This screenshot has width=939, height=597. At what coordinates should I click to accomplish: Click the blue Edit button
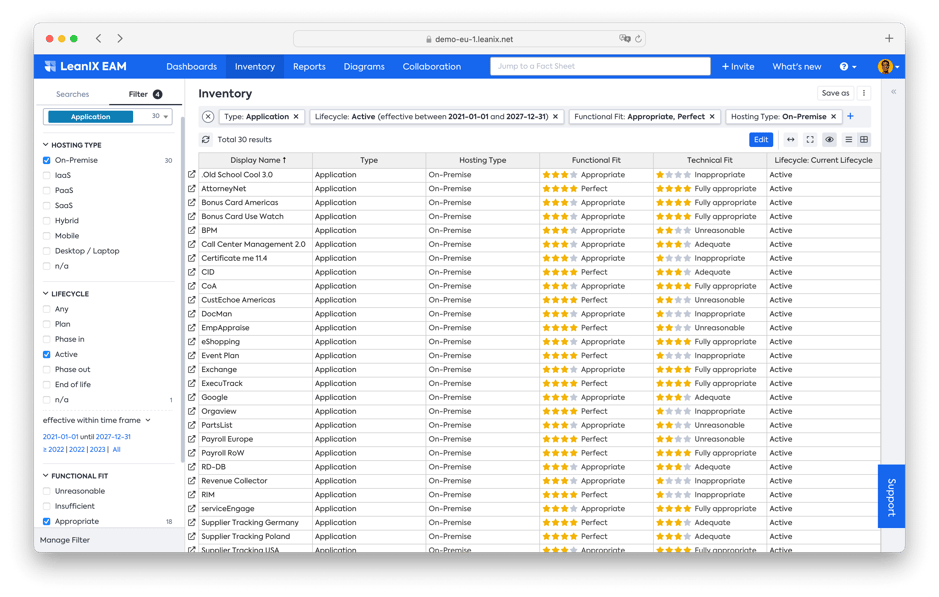click(x=761, y=140)
